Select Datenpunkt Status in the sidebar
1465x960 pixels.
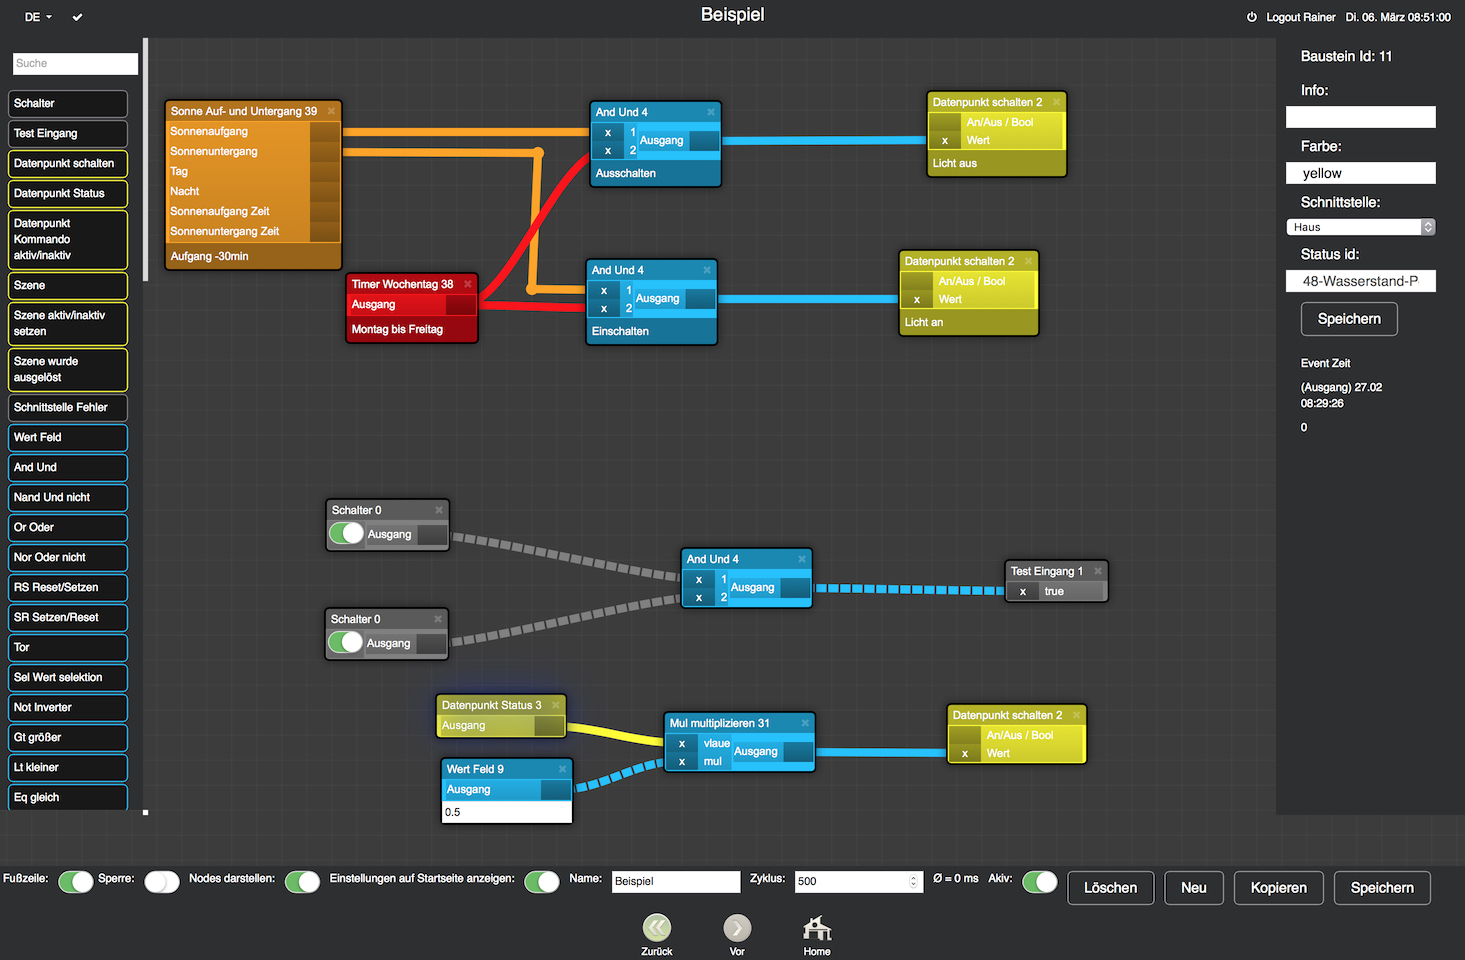[68, 193]
